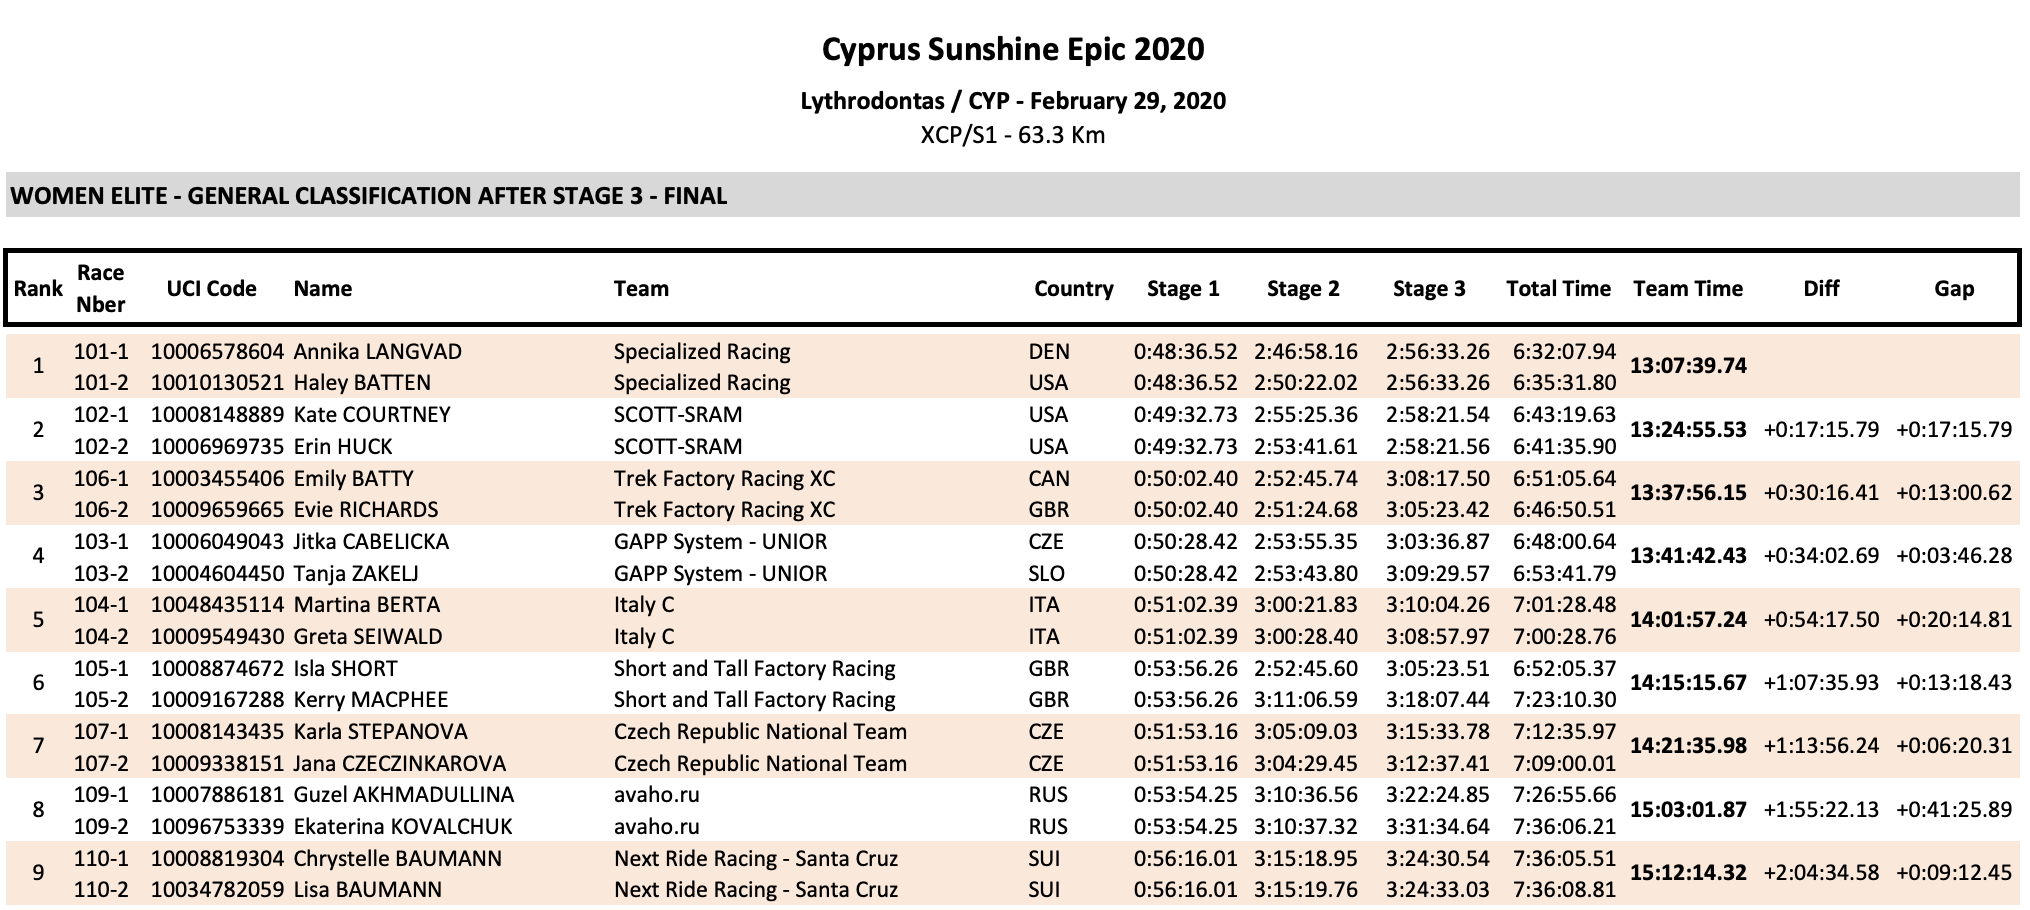The height and width of the screenshot is (910, 2030).
Task: Select Jitka CABELICKA's row name
Action: point(371,542)
